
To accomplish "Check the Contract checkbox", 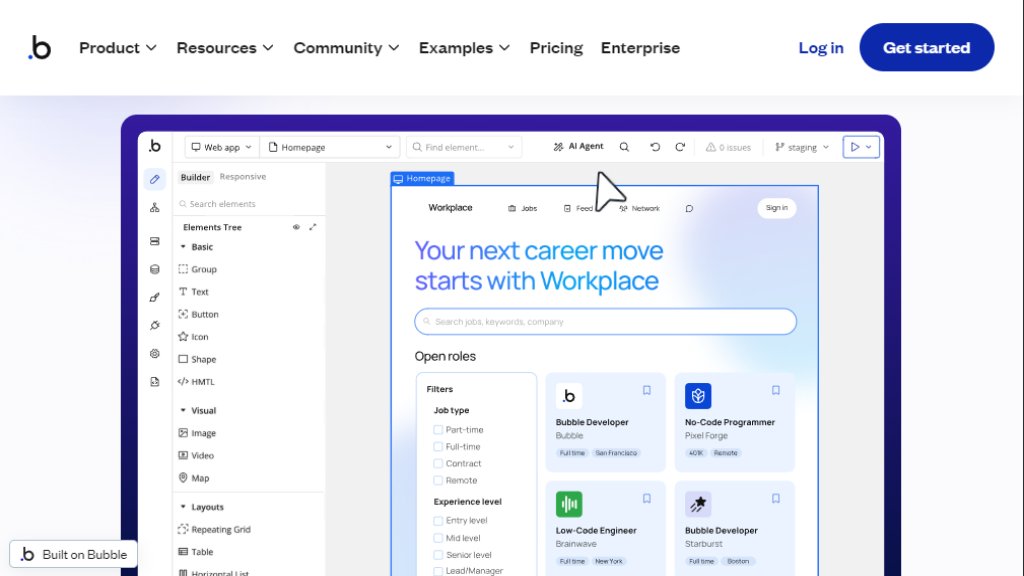I will coord(438,464).
